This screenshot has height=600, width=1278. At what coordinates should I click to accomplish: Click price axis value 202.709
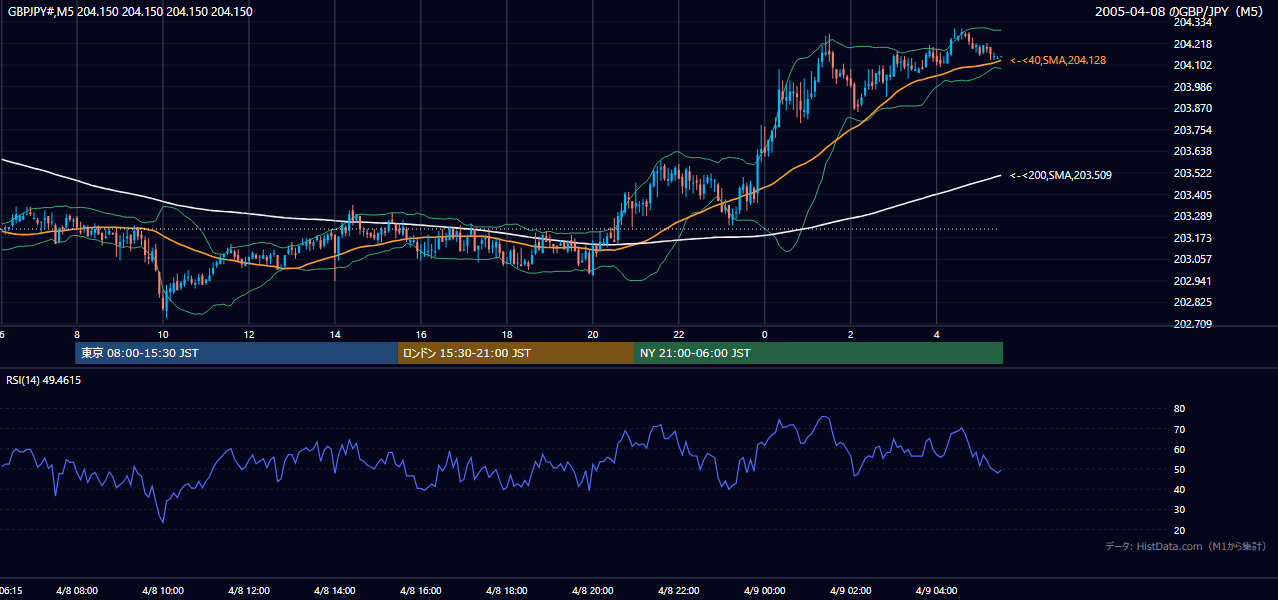[1193, 324]
